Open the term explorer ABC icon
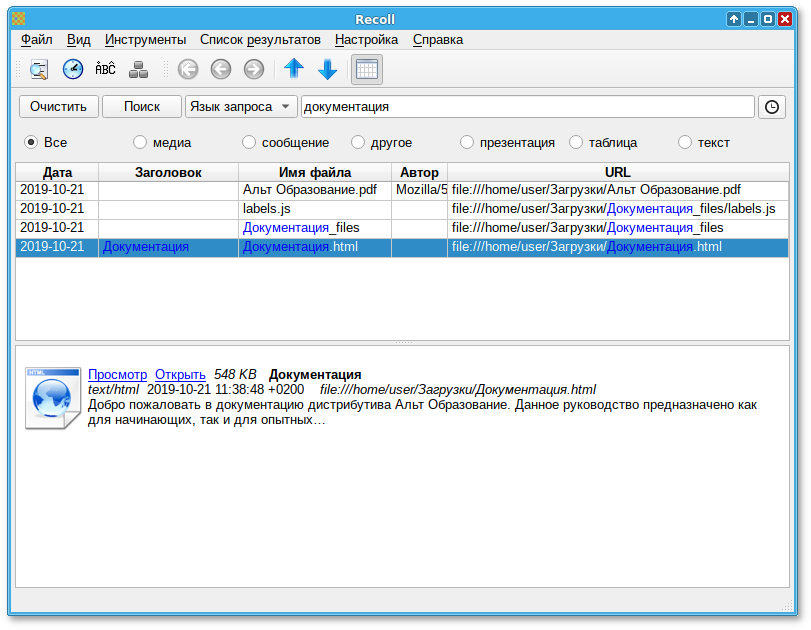This screenshot has height=630, width=811. click(106, 69)
